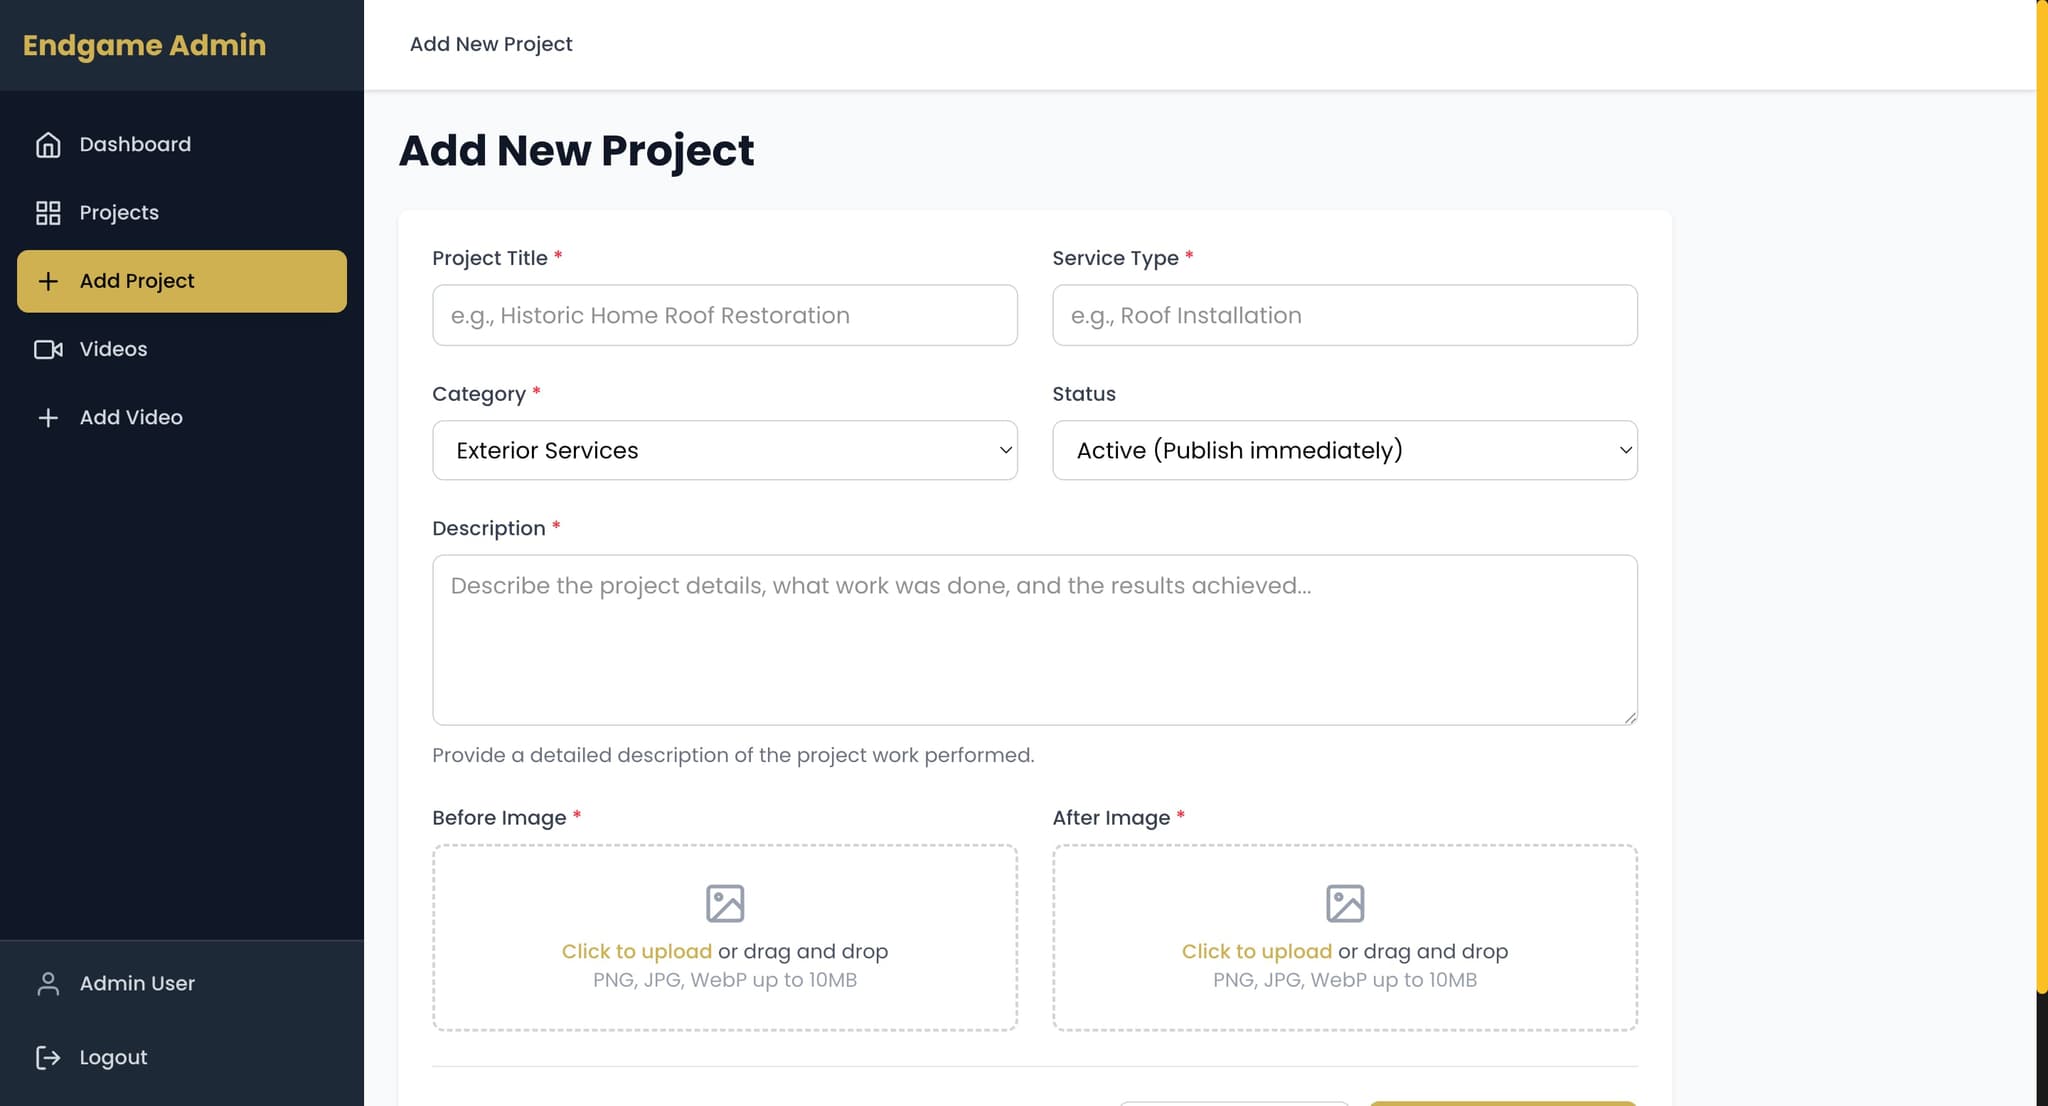This screenshot has width=2048, height=1106.
Task: Click the Before Image picture icon
Action: 725,903
